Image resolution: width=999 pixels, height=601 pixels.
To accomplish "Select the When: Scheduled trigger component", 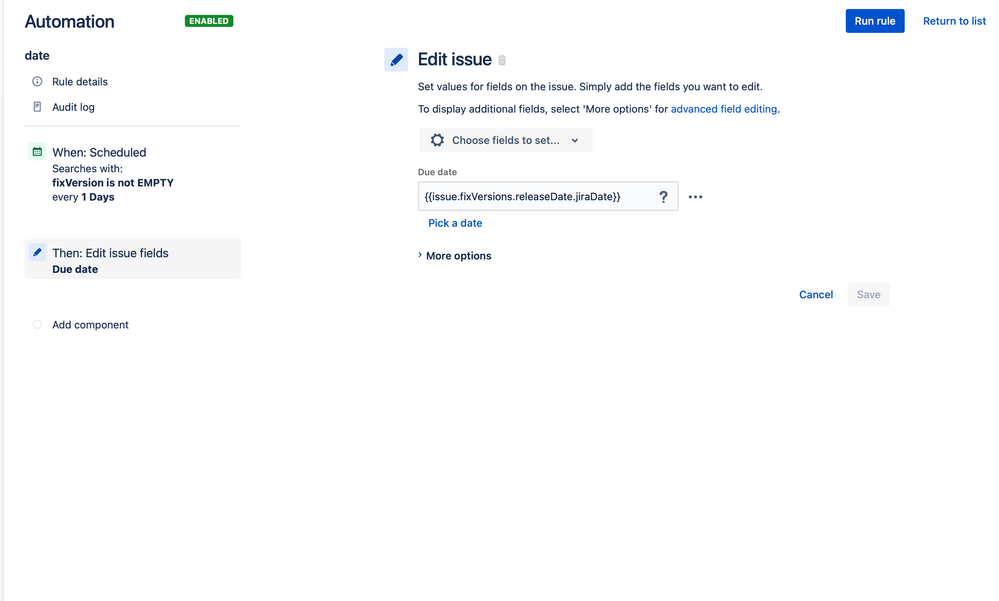I will (99, 153).
